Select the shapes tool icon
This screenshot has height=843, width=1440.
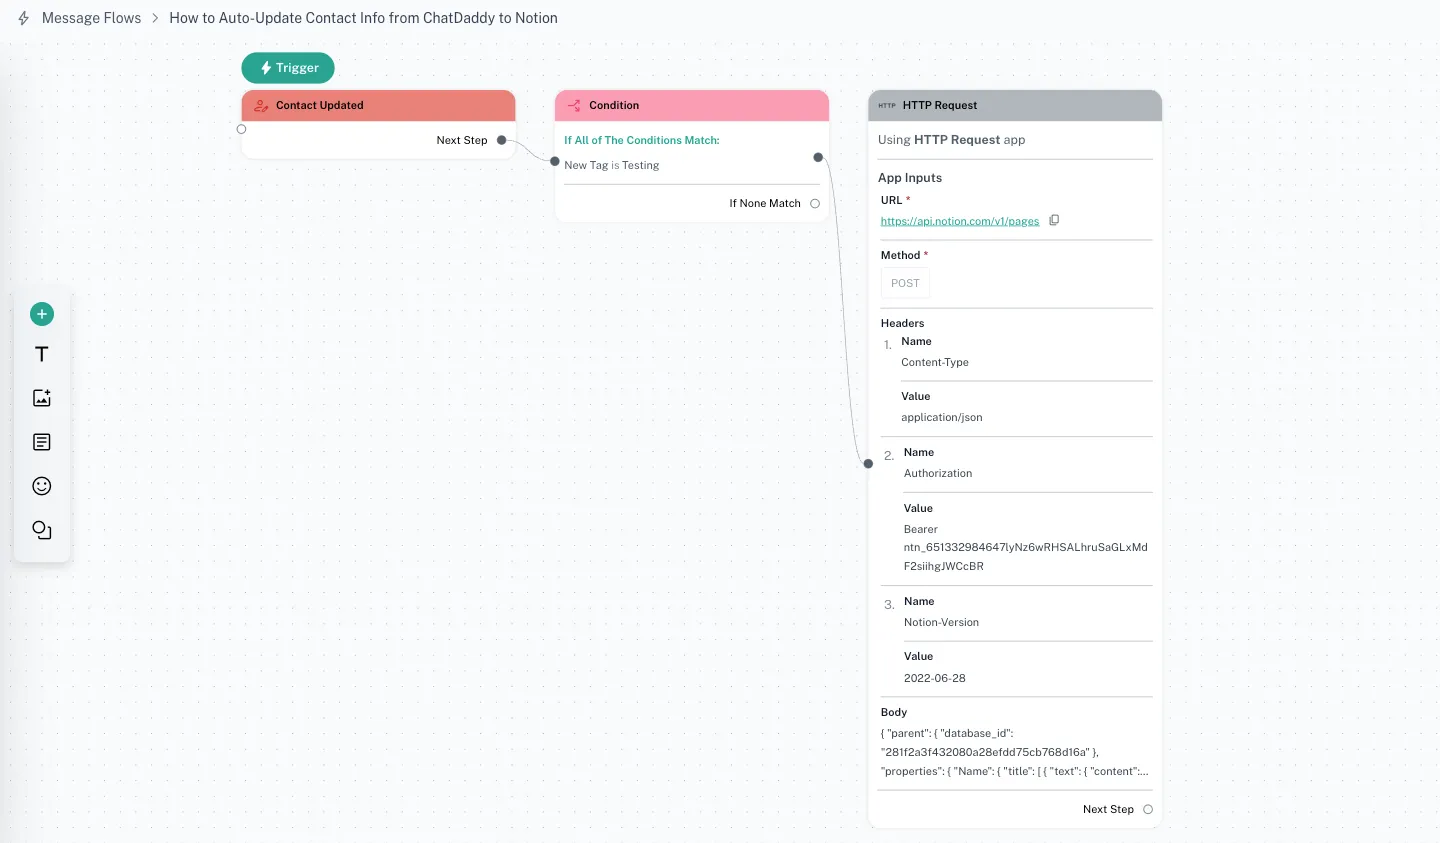pos(42,530)
